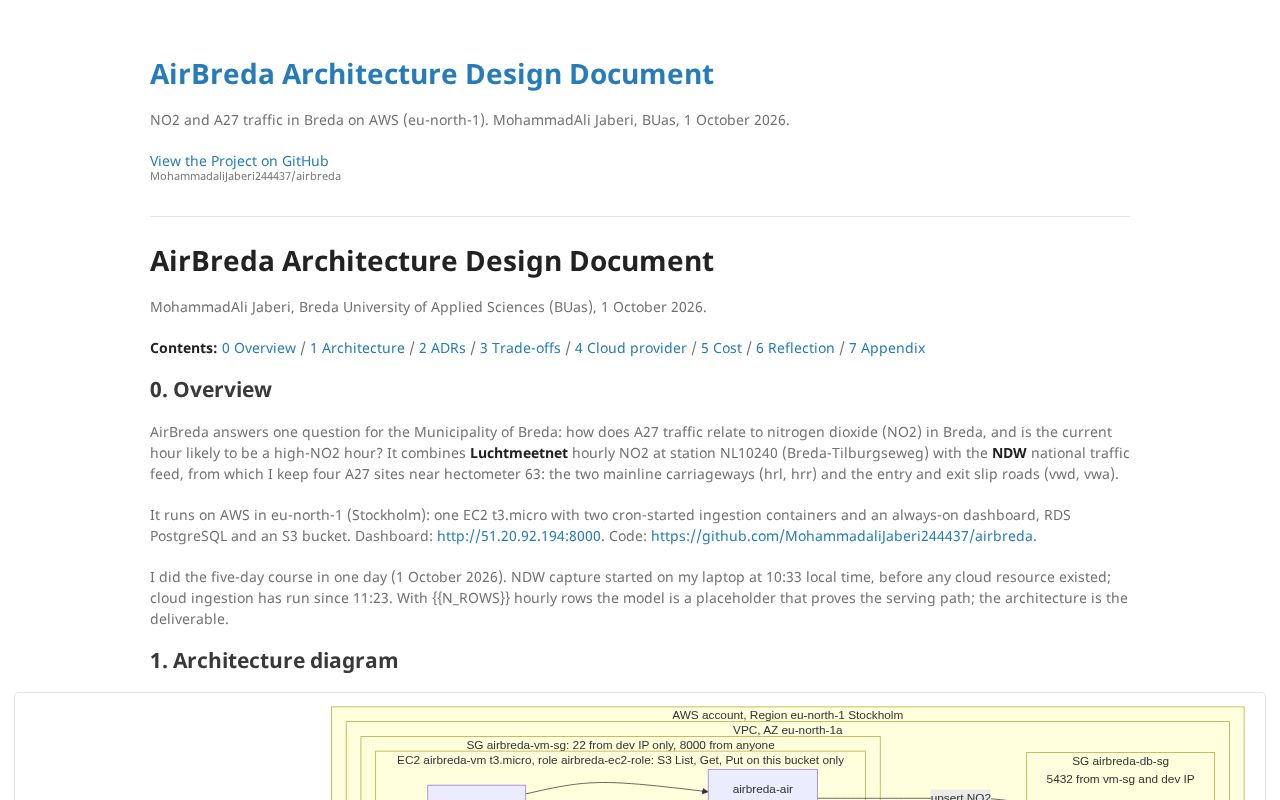Click the MohammadaliJaberi244437/airbreda repo caption

(245, 176)
